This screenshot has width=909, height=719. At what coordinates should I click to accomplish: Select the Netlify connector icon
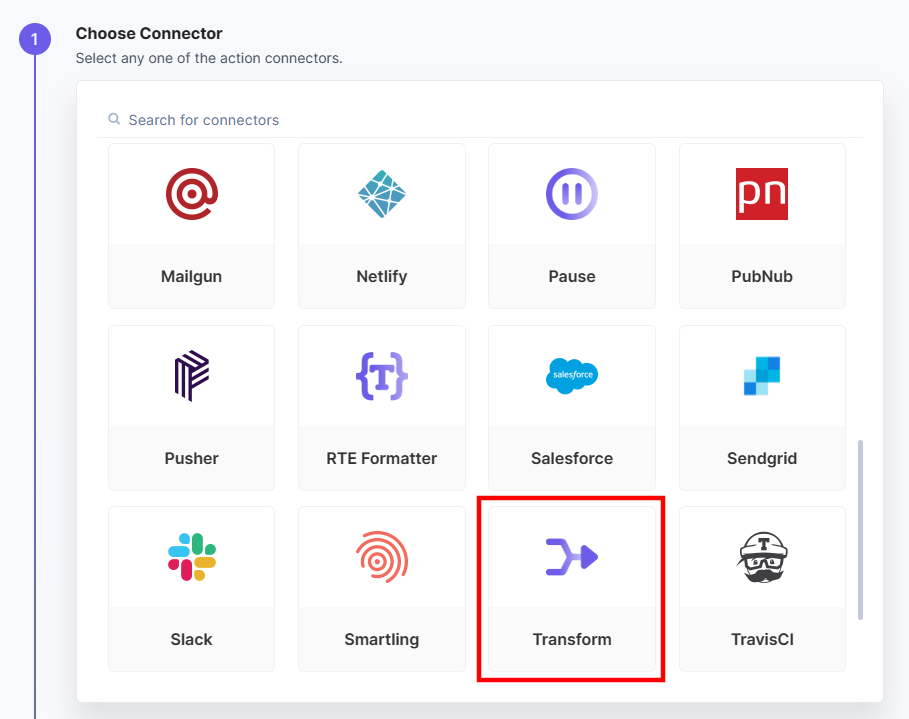pyautogui.click(x=382, y=194)
